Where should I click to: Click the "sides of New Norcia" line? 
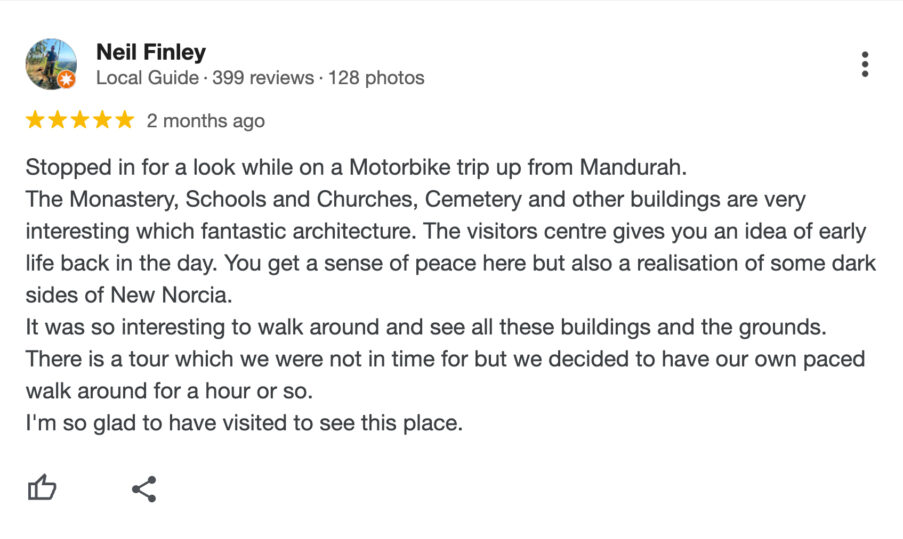(129, 295)
